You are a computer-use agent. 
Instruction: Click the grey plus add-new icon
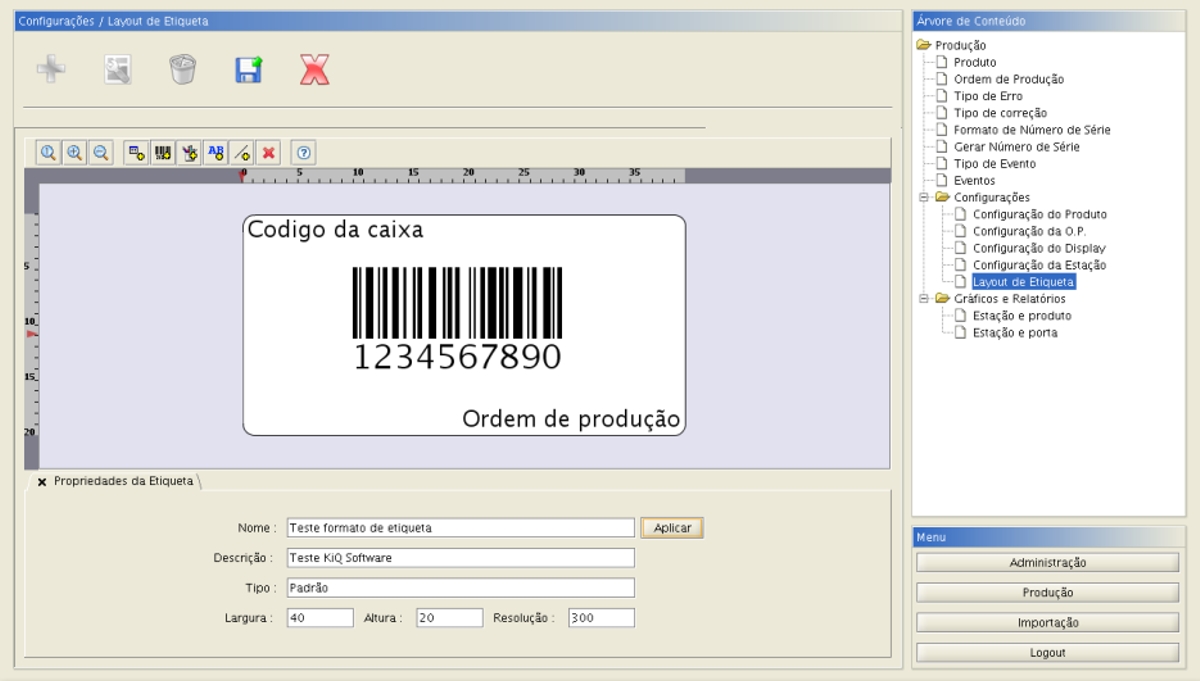[51, 69]
